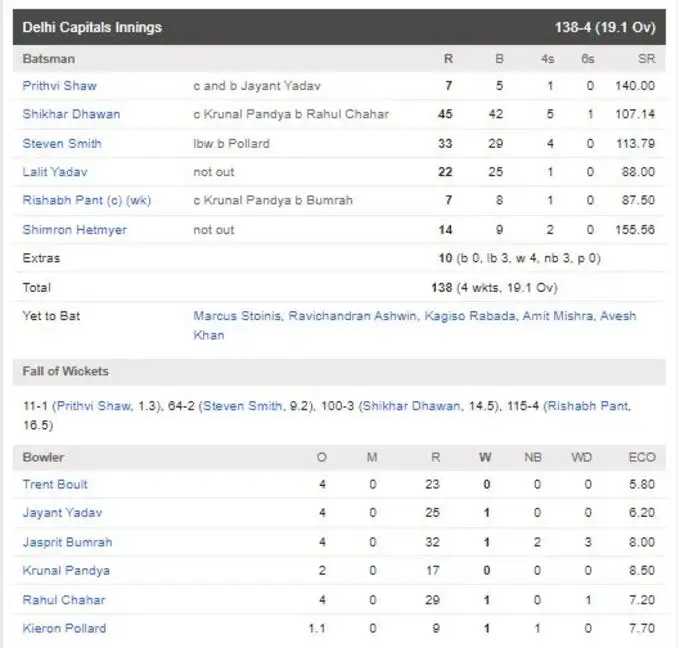680x648 pixels.
Task: Open Rishabh Pant (c) (wk) link
Action: coord(87,201)
